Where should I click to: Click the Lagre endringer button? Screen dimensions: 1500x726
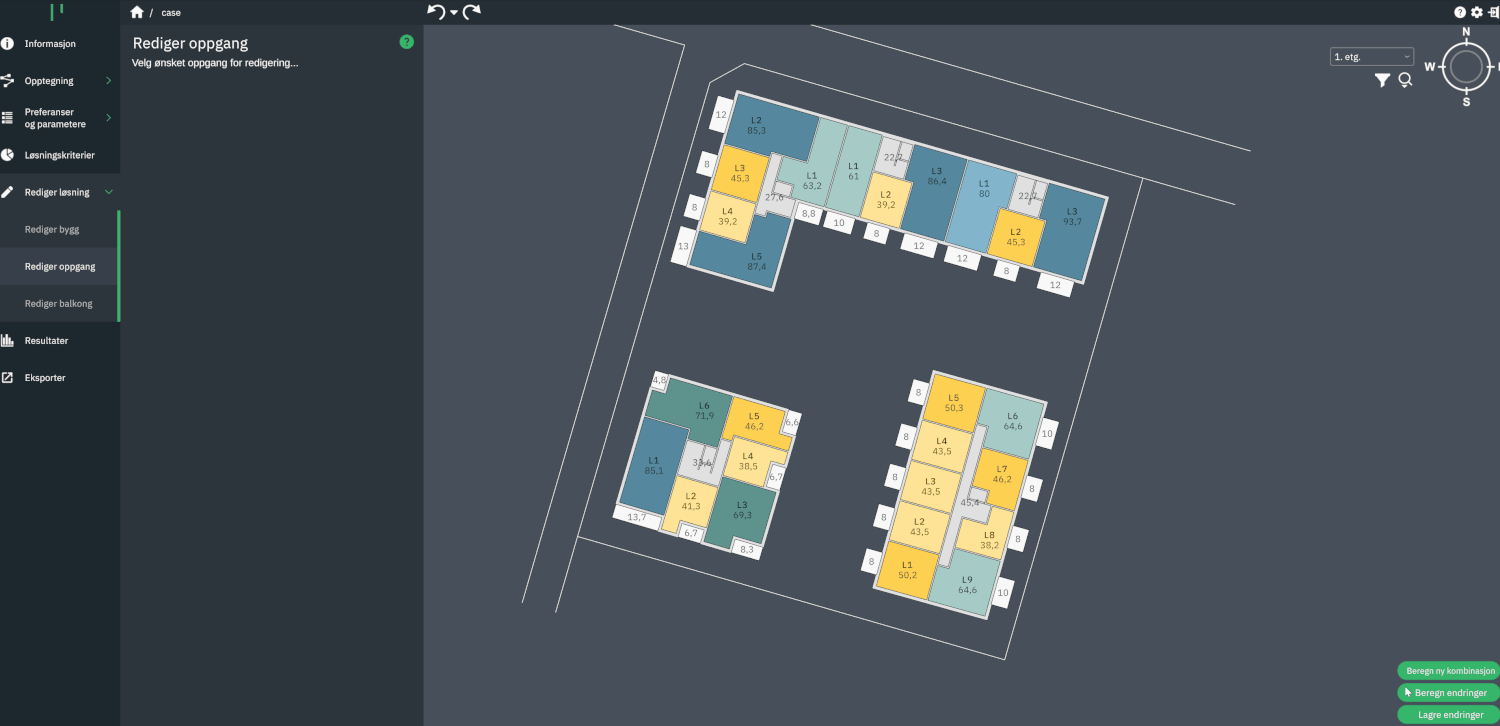[1450, 715]
